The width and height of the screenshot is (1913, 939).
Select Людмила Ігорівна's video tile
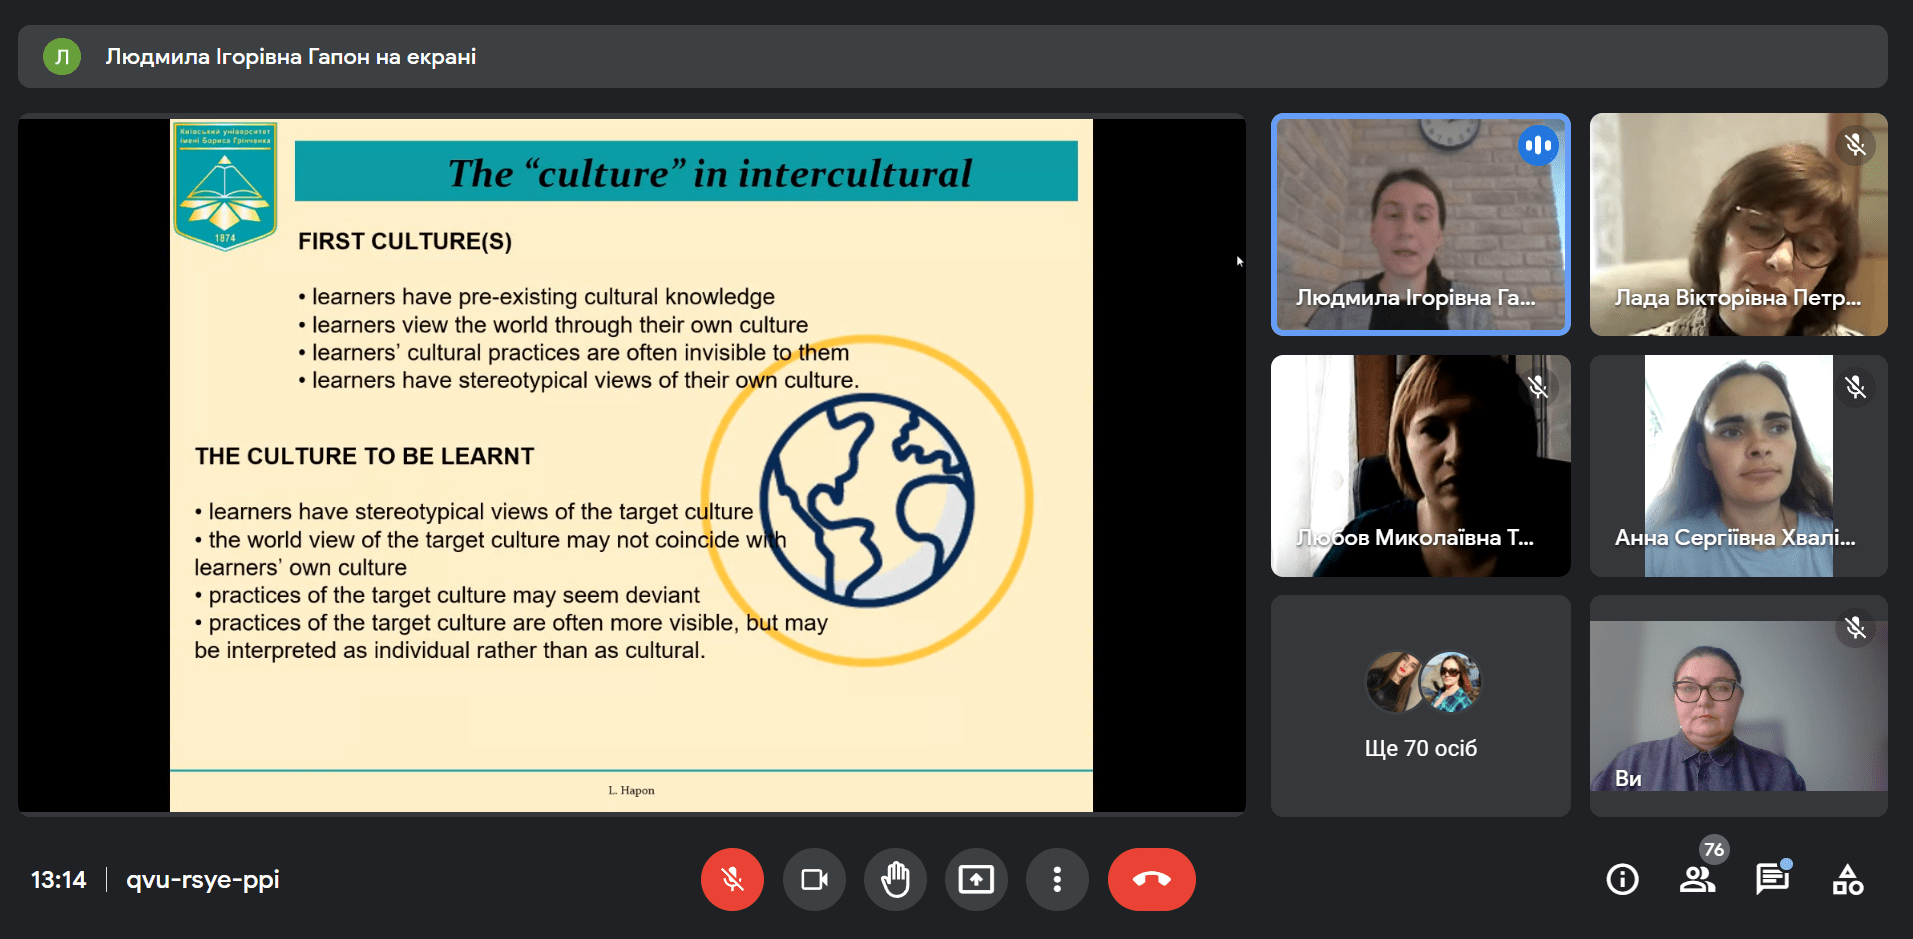point(1420,224)
